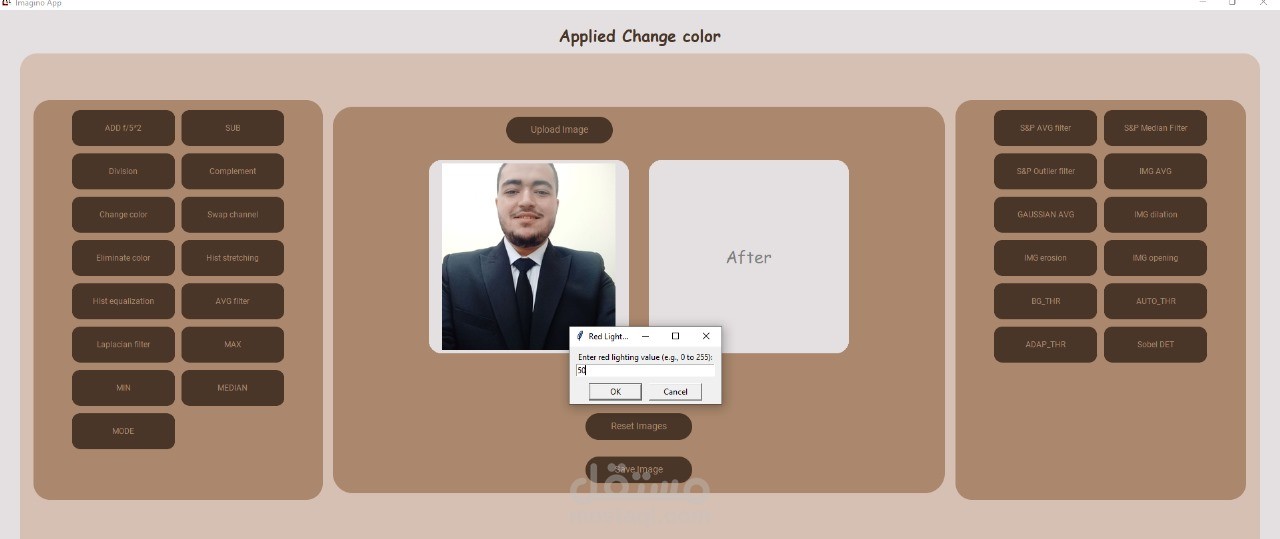This screenshot has width=1280, height=539.
Task: Apply the Laplacian filter
Action: click(123, 345)
